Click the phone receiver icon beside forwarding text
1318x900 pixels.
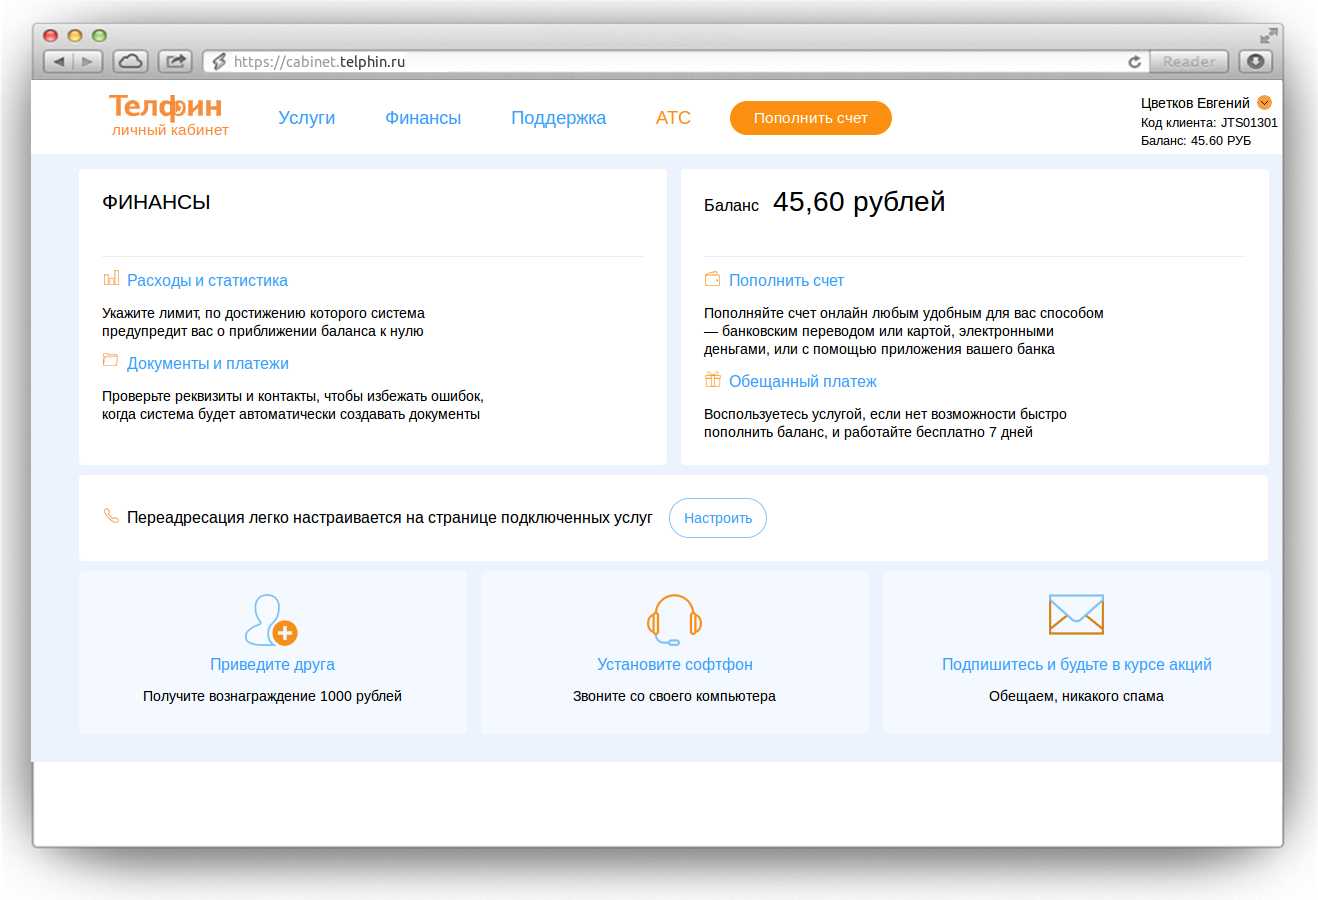click(110, 516)
